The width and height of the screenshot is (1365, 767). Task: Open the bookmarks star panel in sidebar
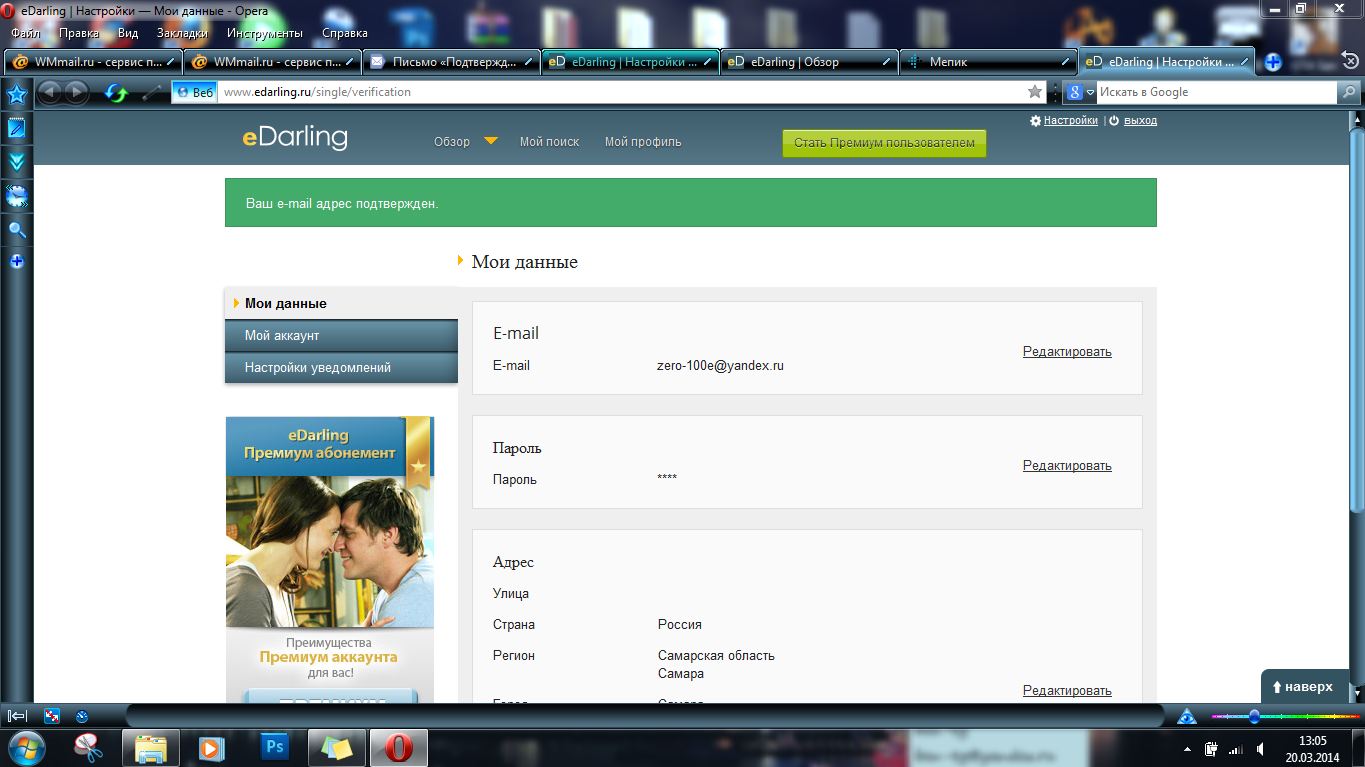[x=16, y=95]
